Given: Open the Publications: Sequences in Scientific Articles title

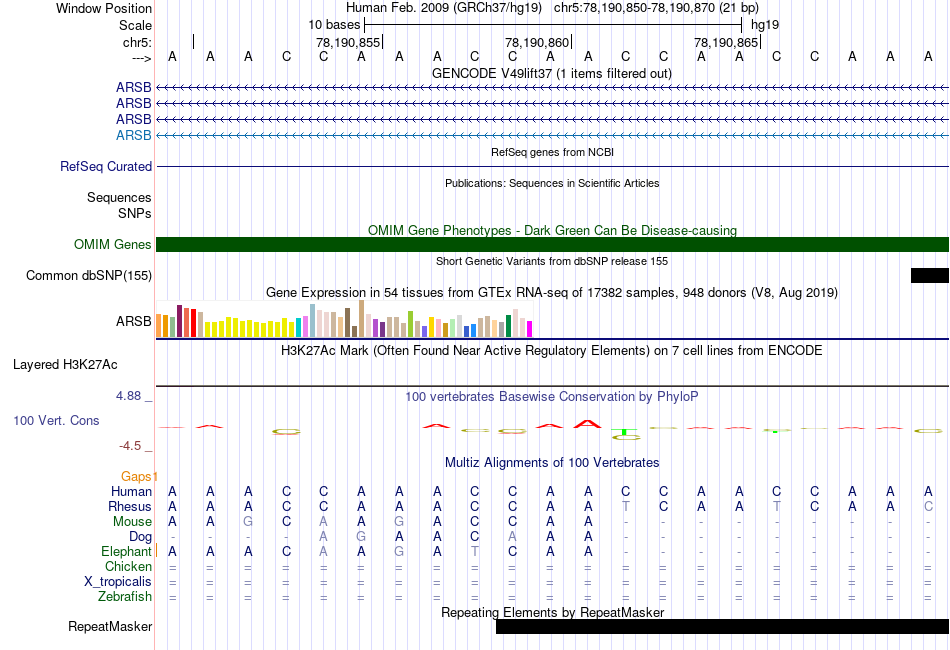Looking at the screenshot, I should click(552, 183).
